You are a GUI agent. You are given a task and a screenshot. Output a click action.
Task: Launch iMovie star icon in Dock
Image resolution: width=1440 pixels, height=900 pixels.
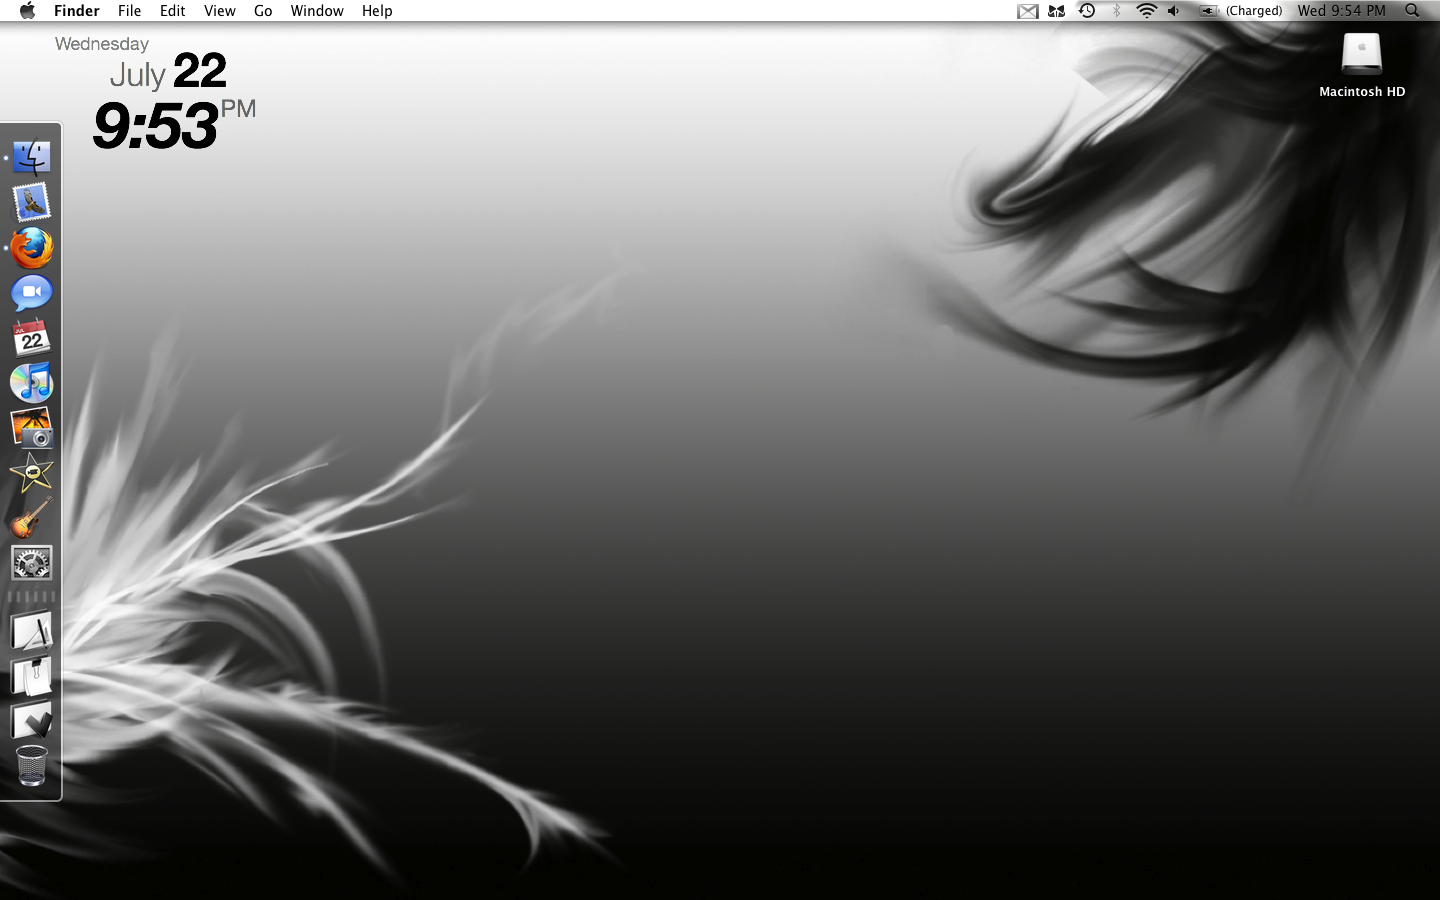32,472
